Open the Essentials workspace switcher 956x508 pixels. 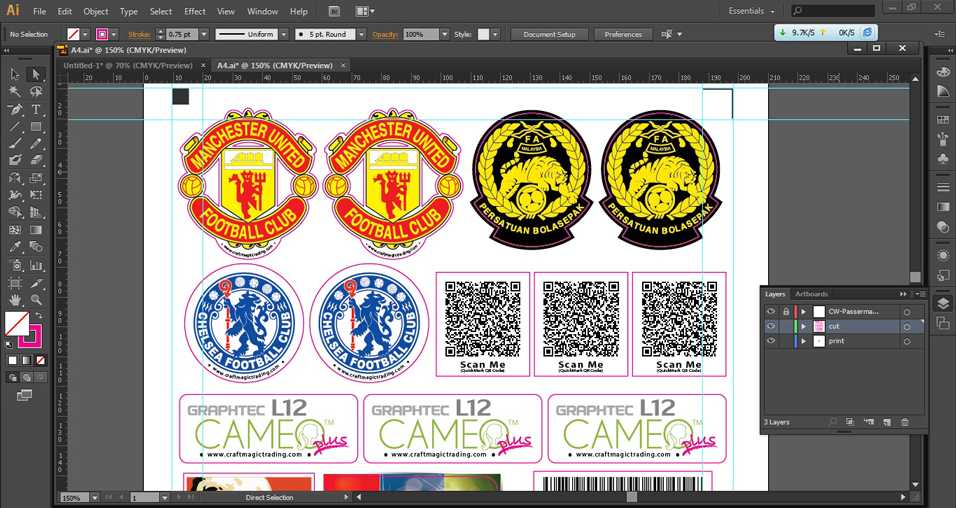[x=752, y=11]
